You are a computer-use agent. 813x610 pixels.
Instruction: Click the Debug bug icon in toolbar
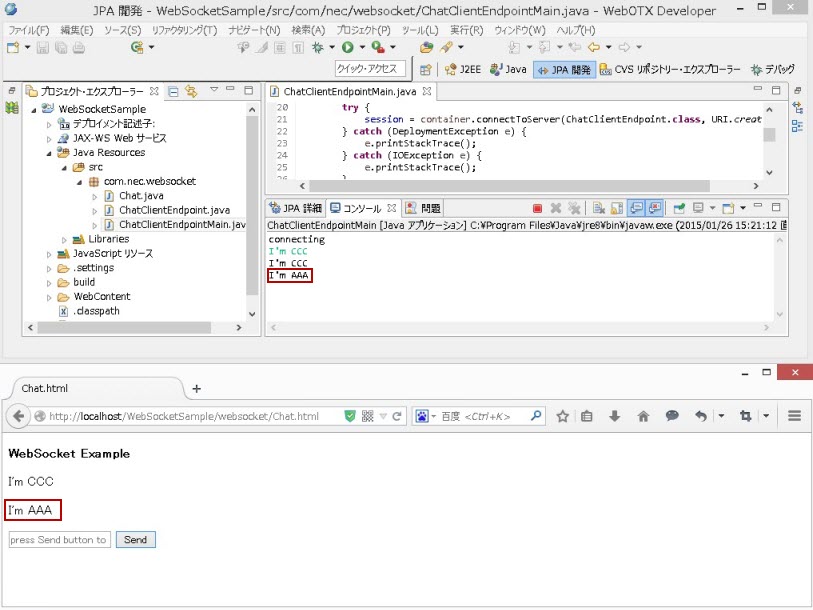tap(318, 47)
